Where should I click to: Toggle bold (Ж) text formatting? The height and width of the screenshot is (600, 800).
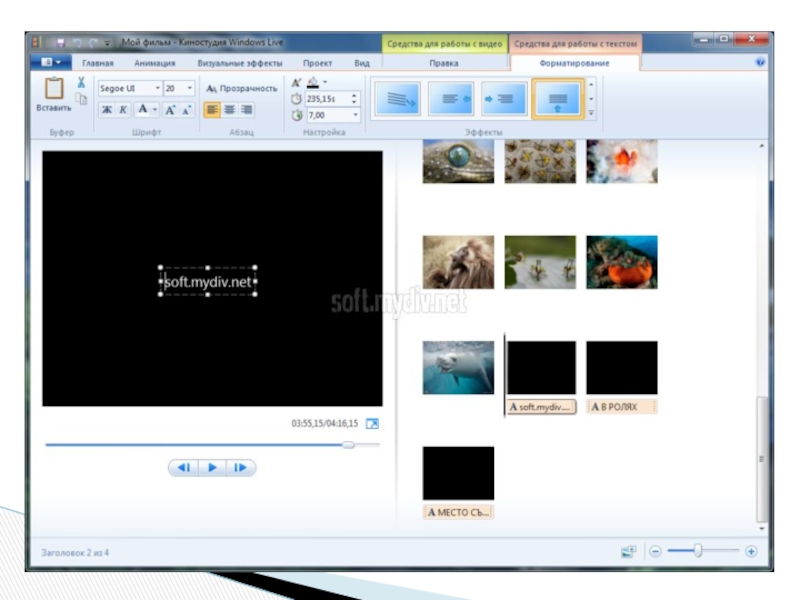click(106, 110)
